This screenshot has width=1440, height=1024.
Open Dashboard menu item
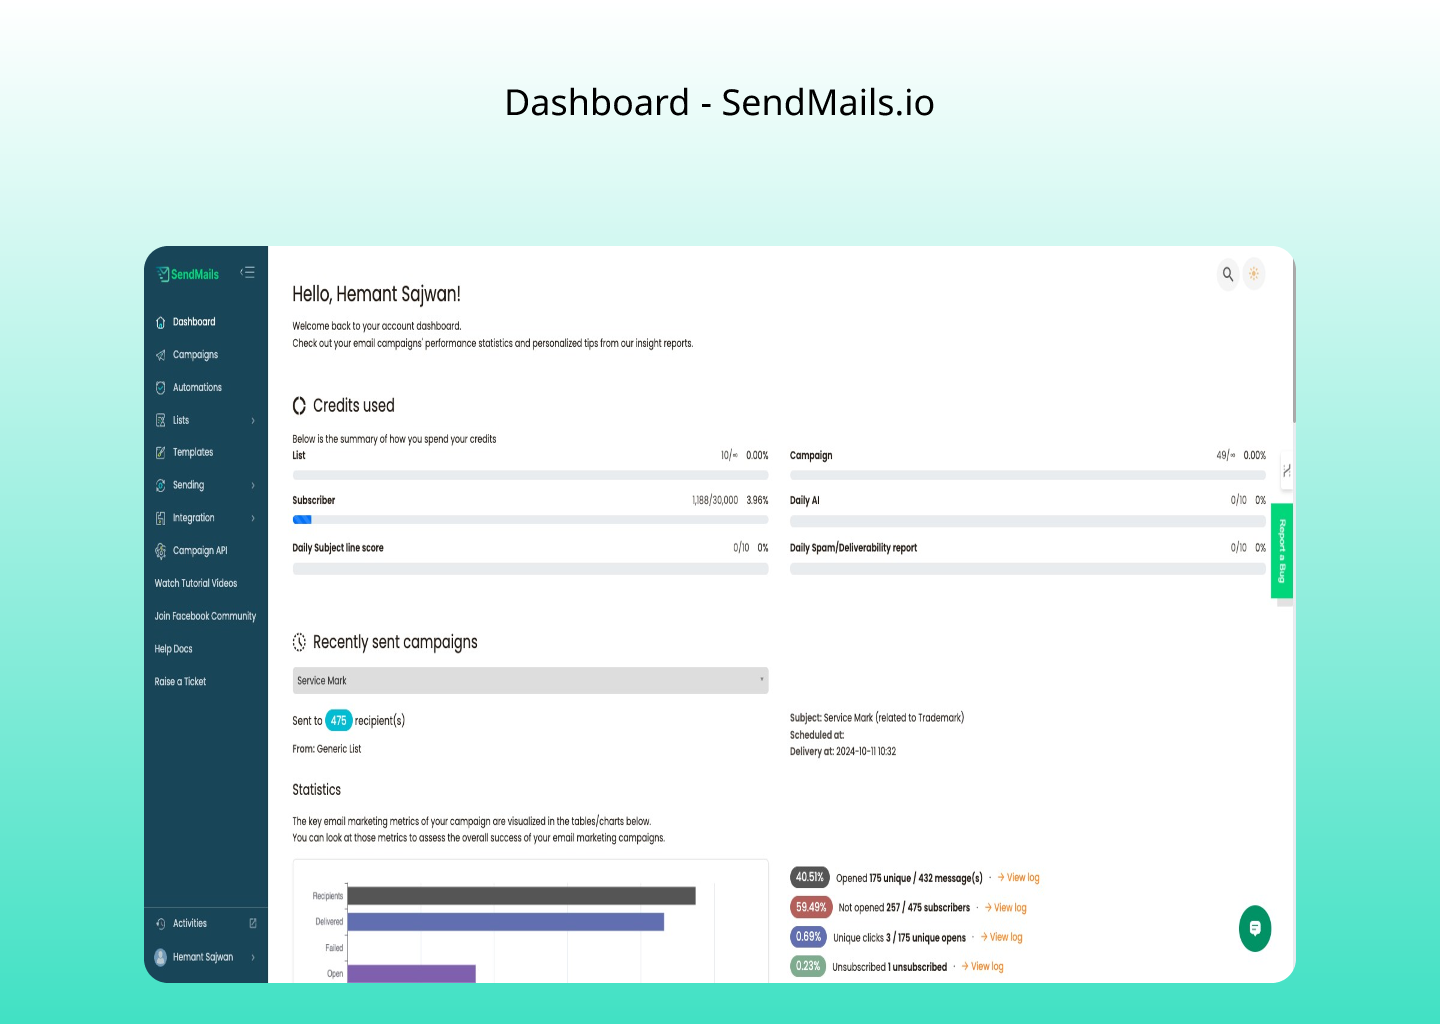click(194, 322)
